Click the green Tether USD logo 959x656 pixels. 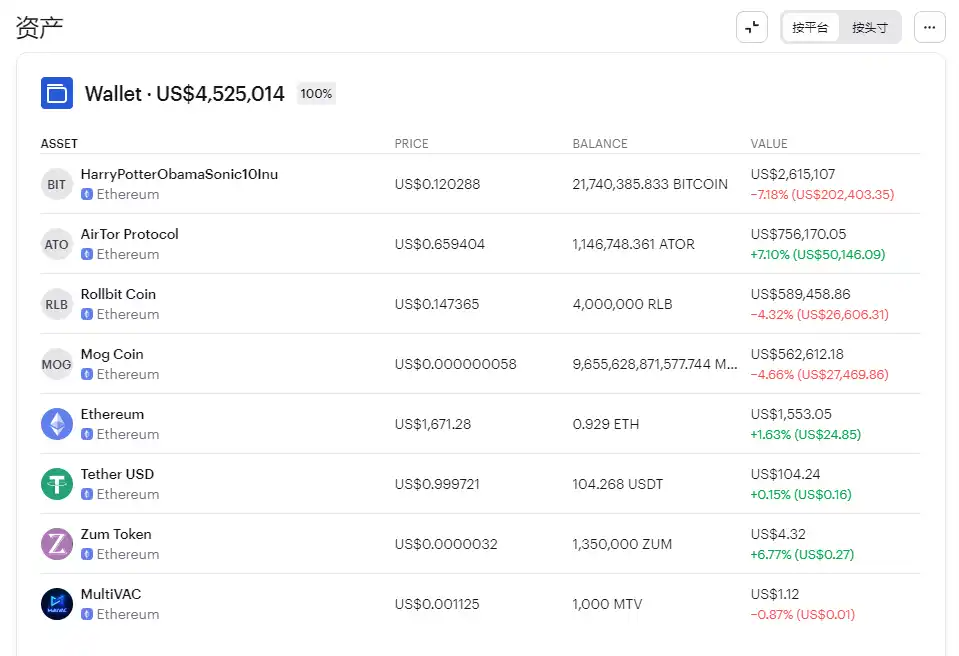tap(57, 484)
